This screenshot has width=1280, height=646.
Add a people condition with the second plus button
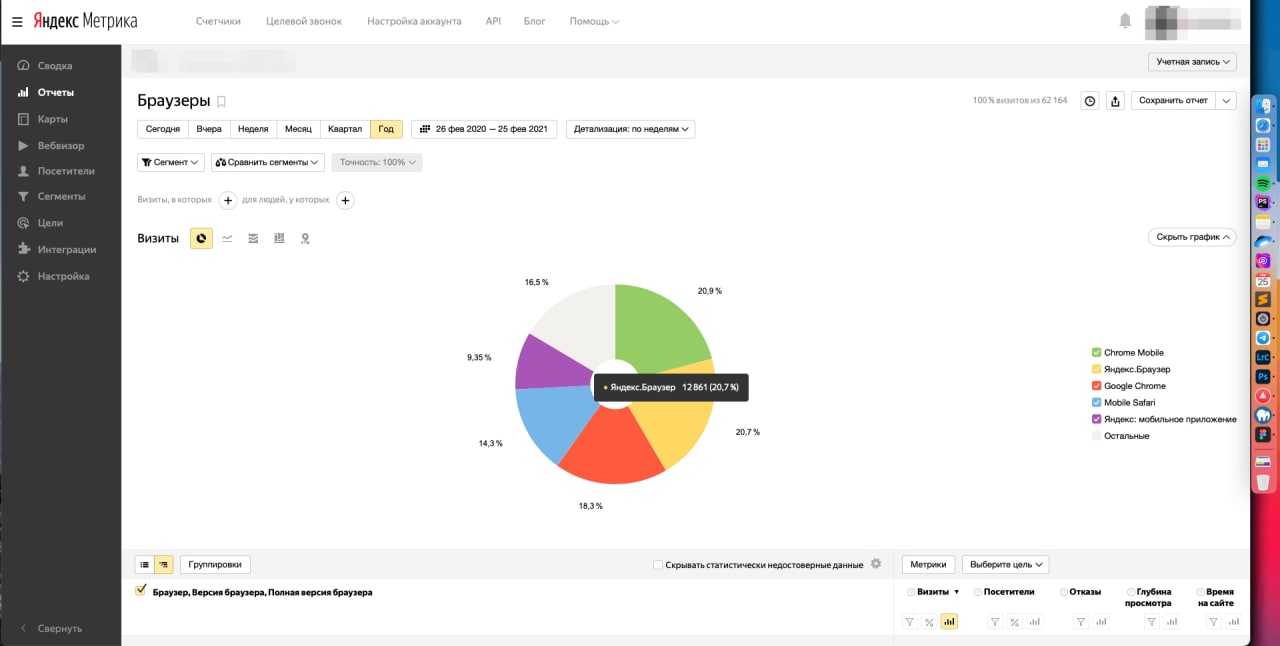(x=345, y=200)
